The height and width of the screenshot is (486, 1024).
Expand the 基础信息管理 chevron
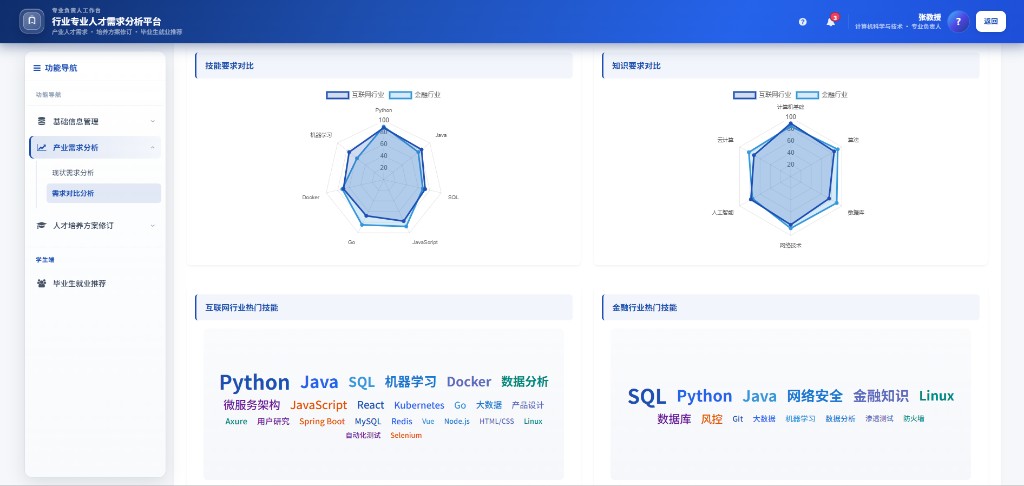pos(152,122)
